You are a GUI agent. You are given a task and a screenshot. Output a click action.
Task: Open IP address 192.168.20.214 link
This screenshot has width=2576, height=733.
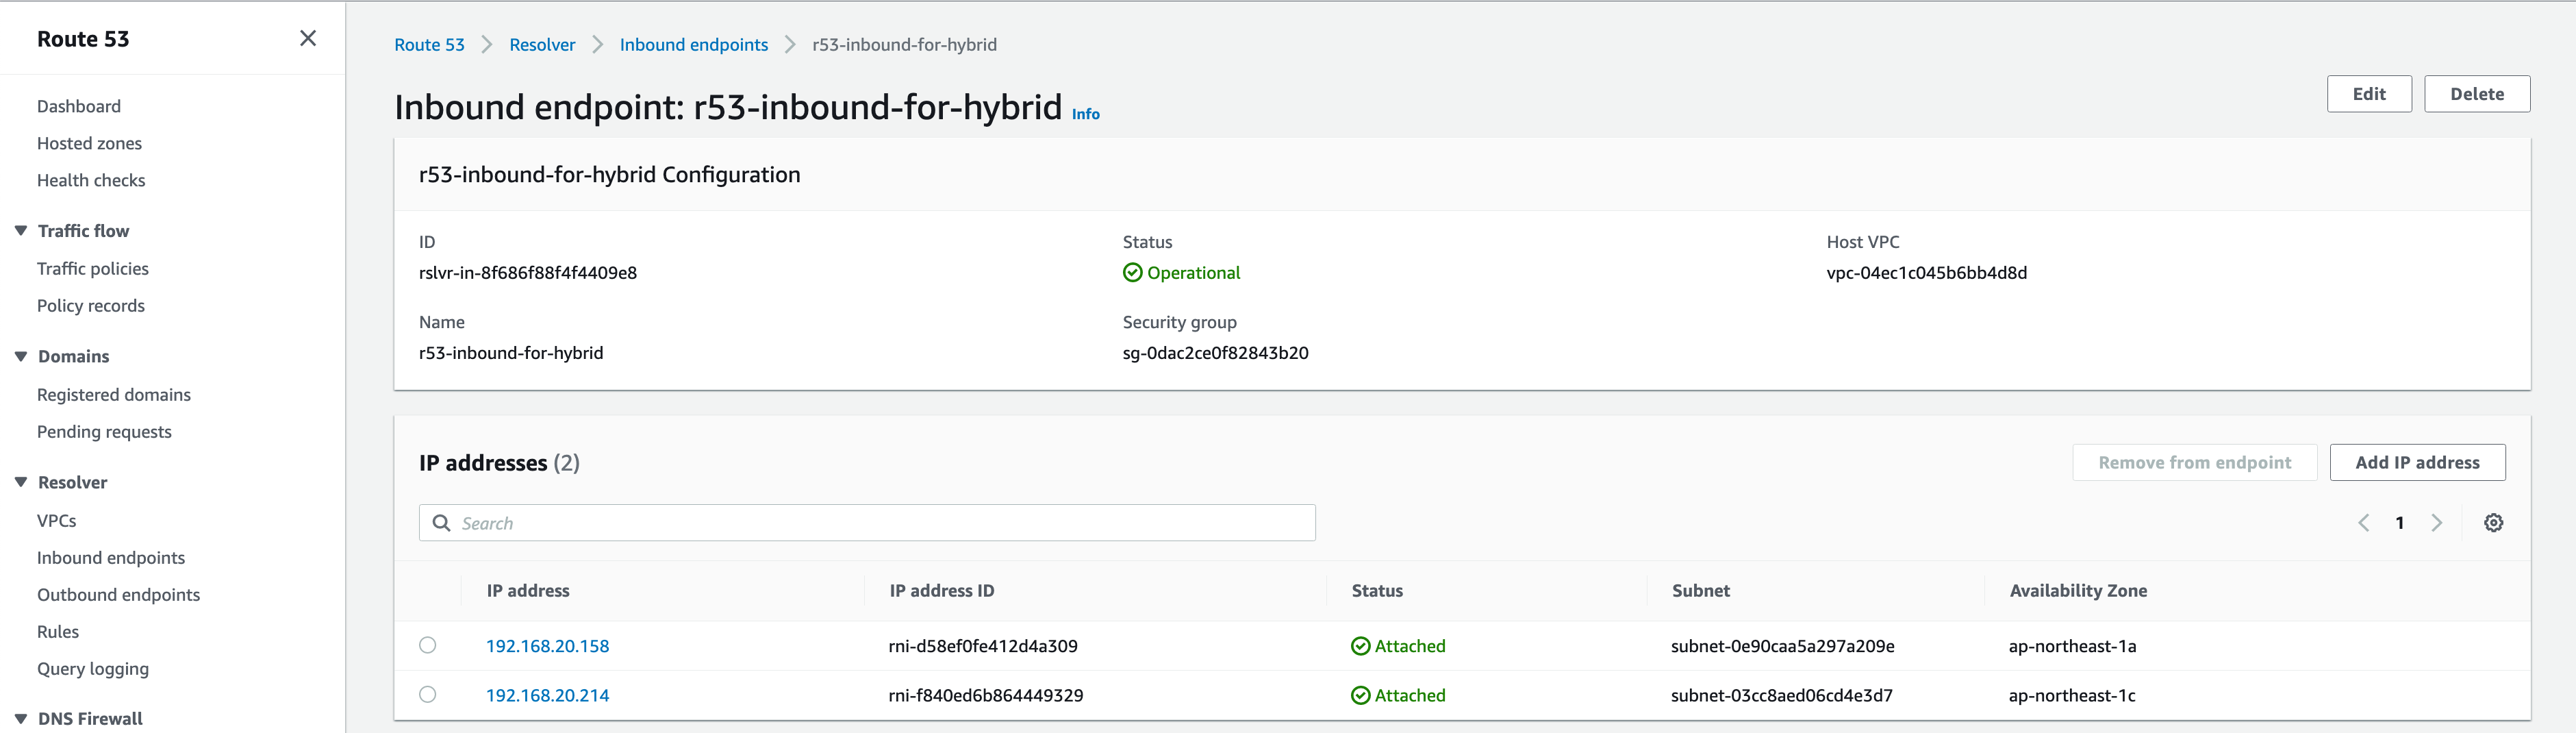(548, 695)
